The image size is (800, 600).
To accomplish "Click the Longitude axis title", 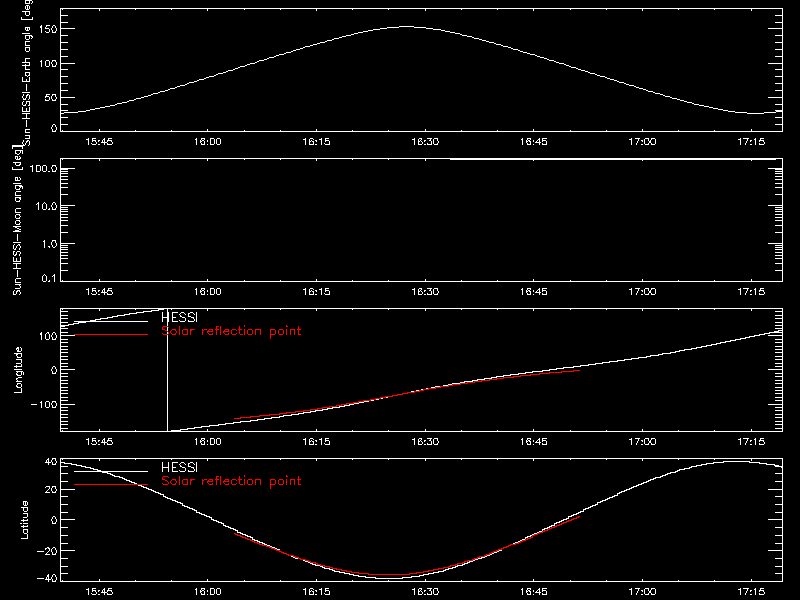I will 18,370.
